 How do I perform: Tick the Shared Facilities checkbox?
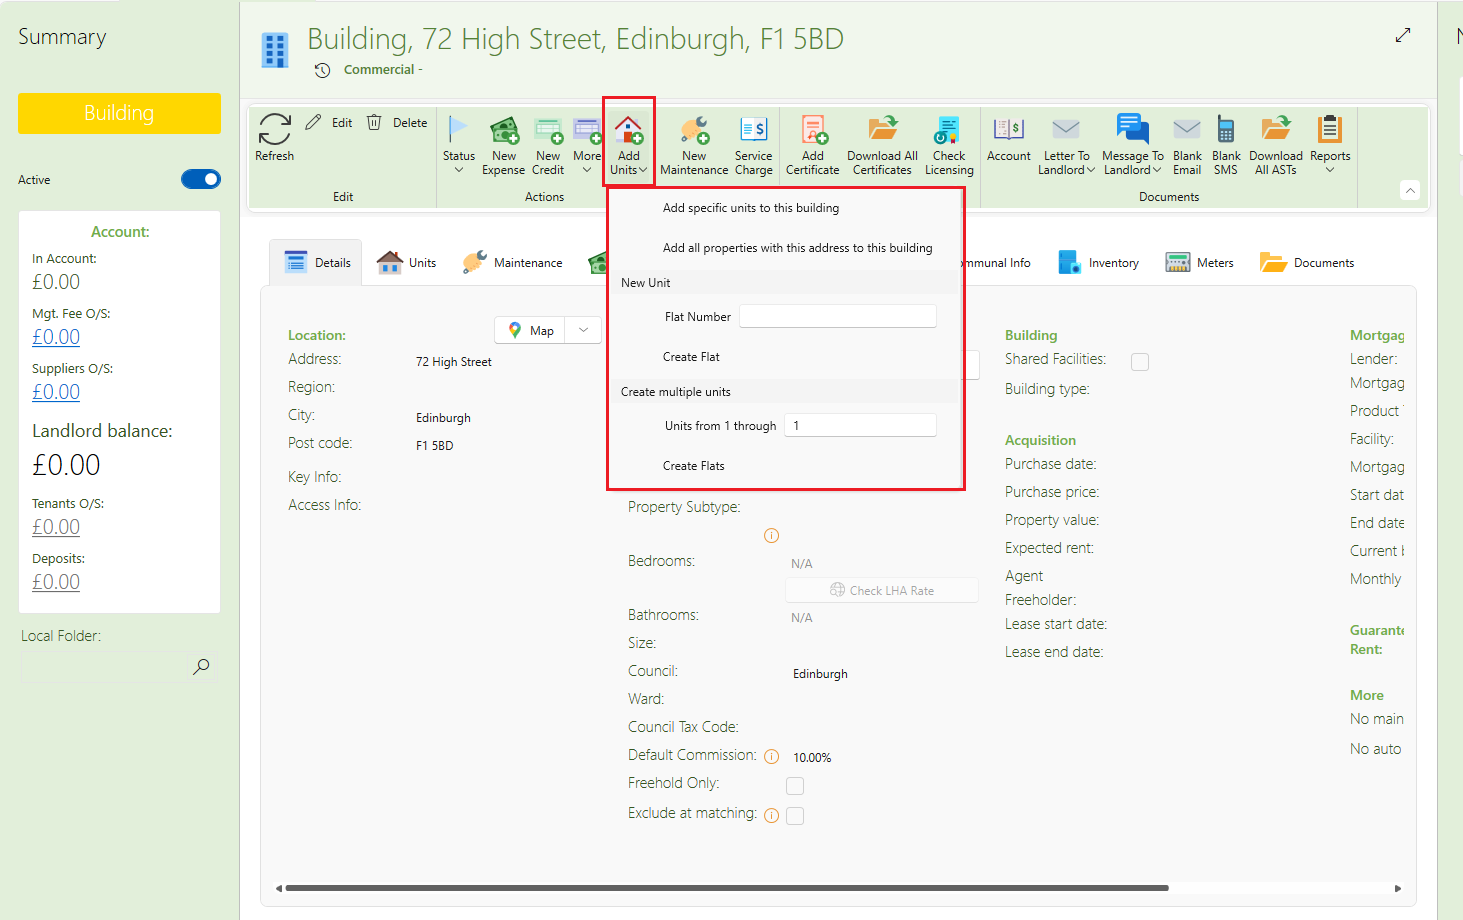click(x=1140, y=362)
